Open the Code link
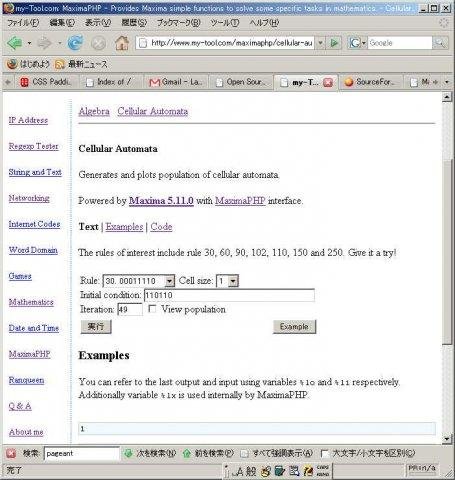The image size is (455, 480). pos(161,227)
